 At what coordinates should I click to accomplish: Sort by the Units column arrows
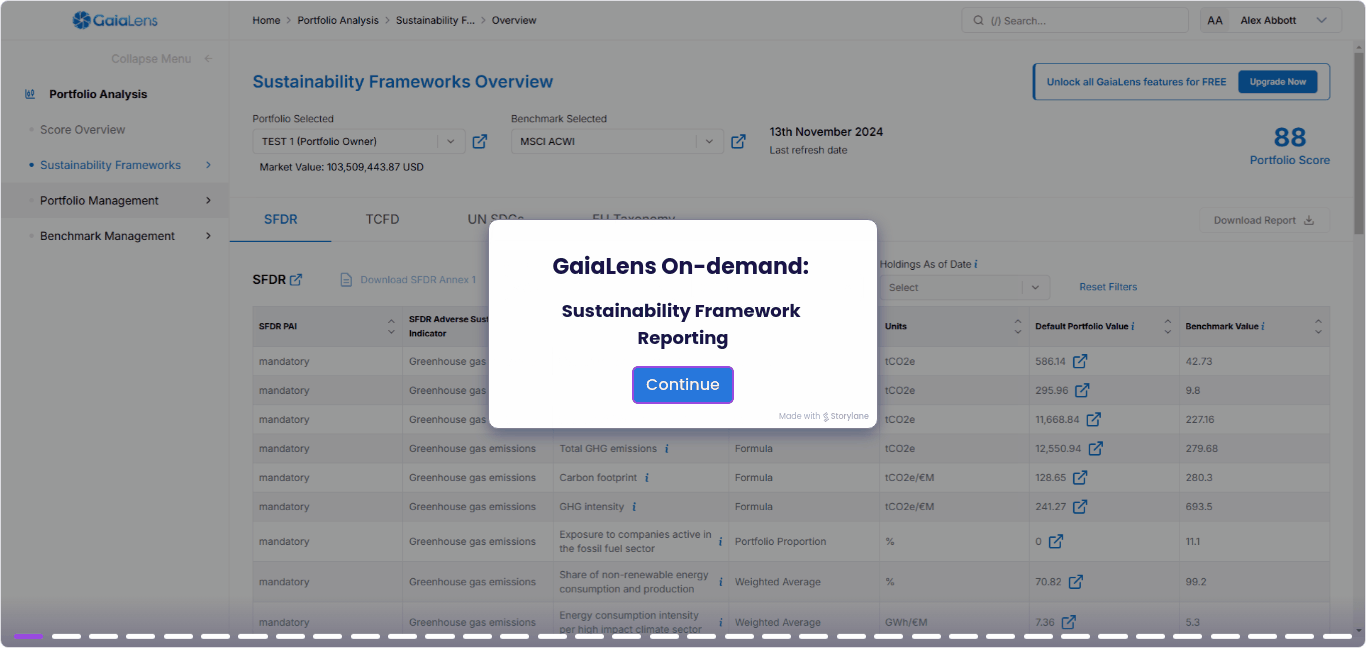pyautogui.click(x=1017, y=326)
